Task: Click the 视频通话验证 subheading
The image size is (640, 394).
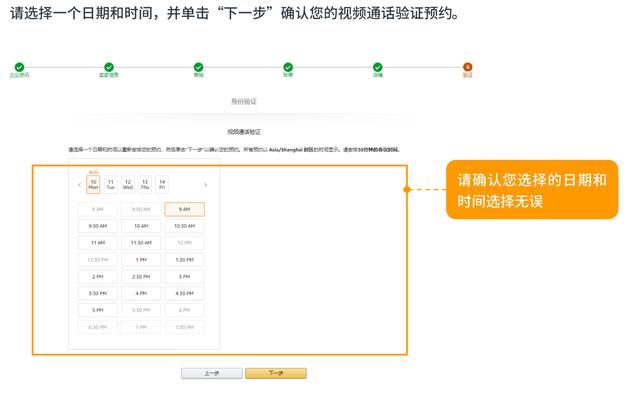Action: click(x=244, y=132)
